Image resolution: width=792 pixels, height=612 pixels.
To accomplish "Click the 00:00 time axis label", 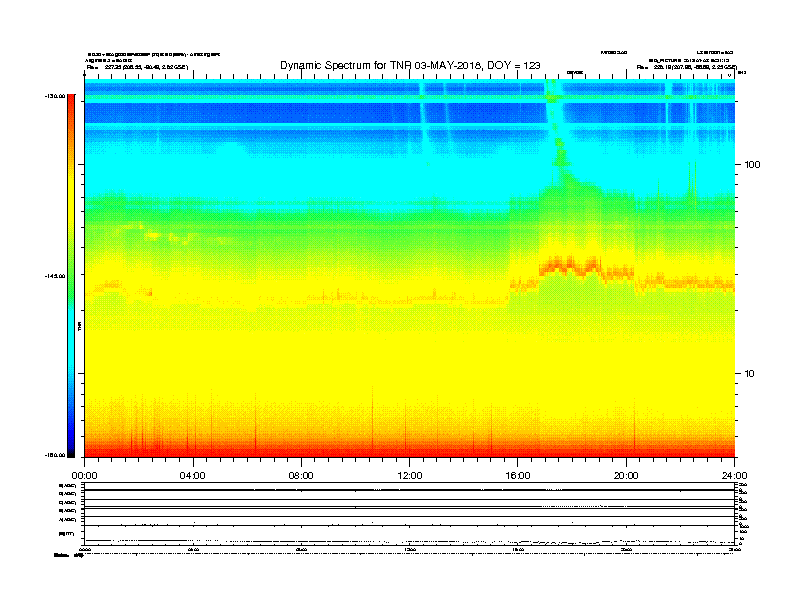I will pos(84,476).
